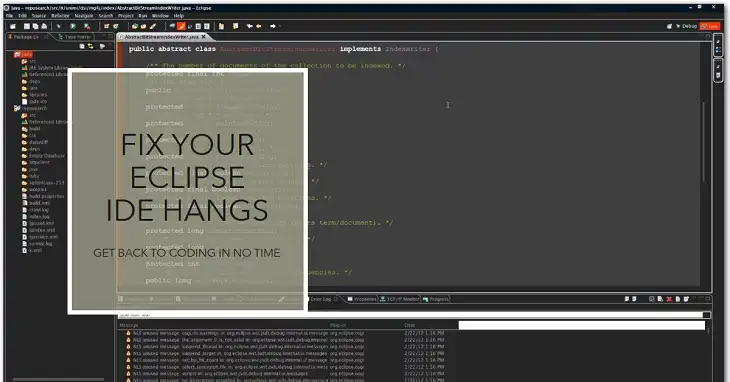The width and height of the screenshot is (730, 382).
Task: Click the Open Perspective icon beside Debug
Action: pos(669,27)
